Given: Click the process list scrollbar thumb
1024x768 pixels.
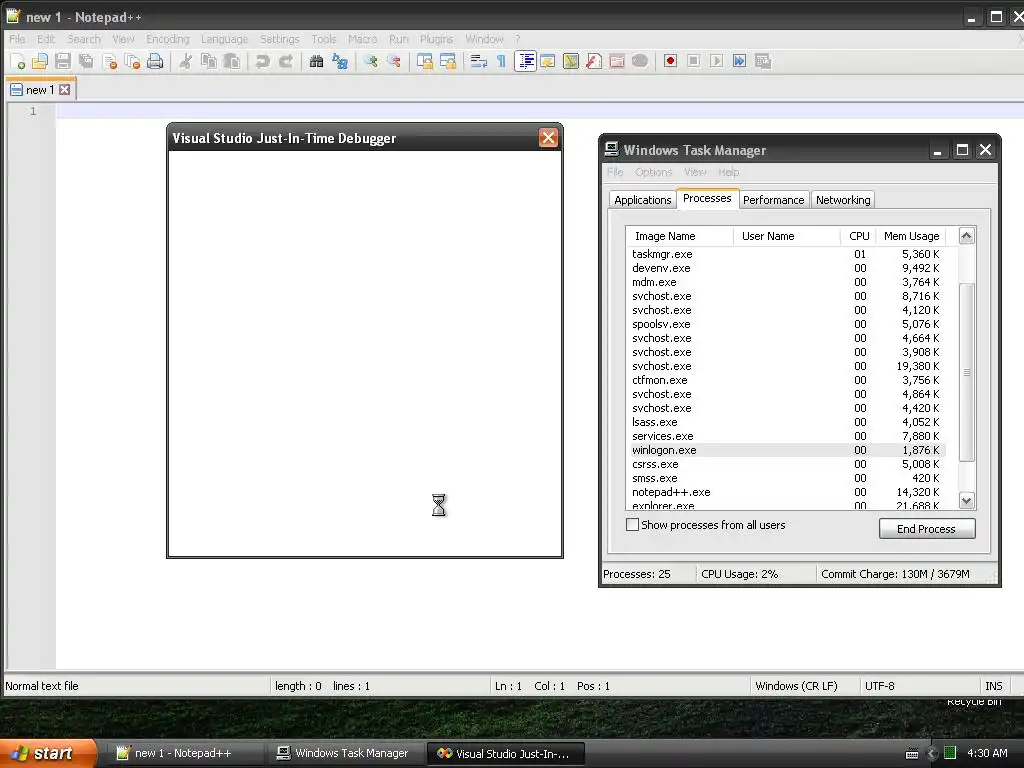Looking at the screenshot, I should [967, 372].
